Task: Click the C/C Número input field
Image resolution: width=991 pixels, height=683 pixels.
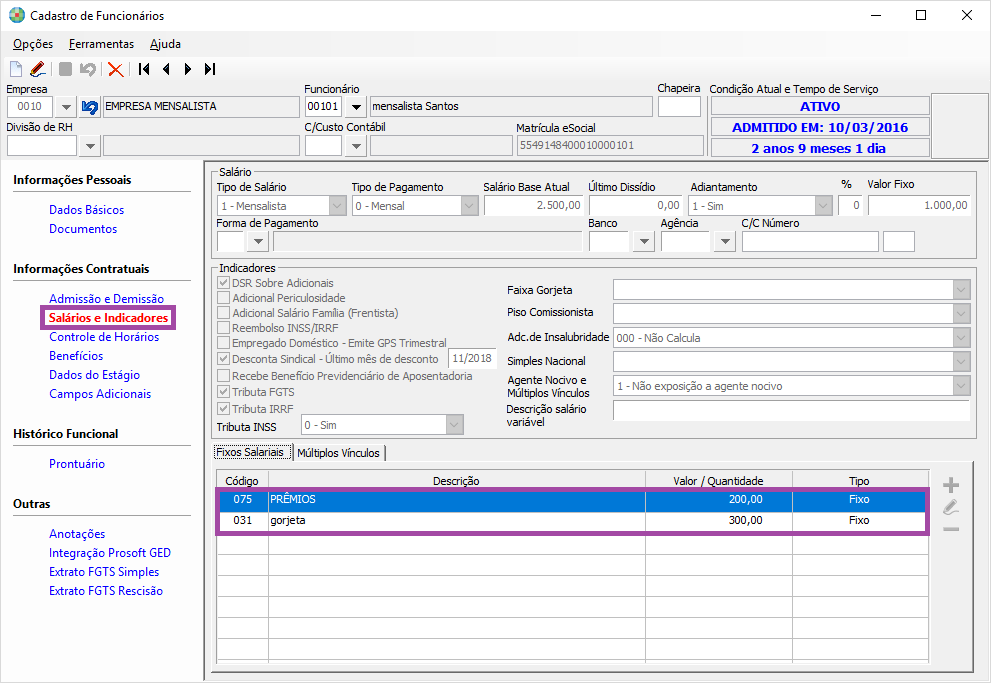Action: click(810, 241)
